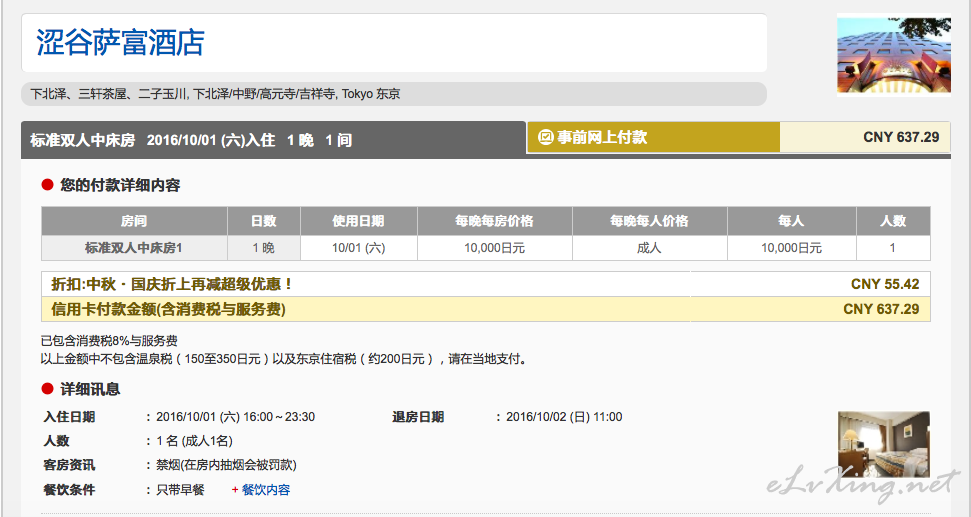The height and width of the screenshot is (517, 971).
Task: Click the 使用日期 column header
Action: [x=359, y=221]
